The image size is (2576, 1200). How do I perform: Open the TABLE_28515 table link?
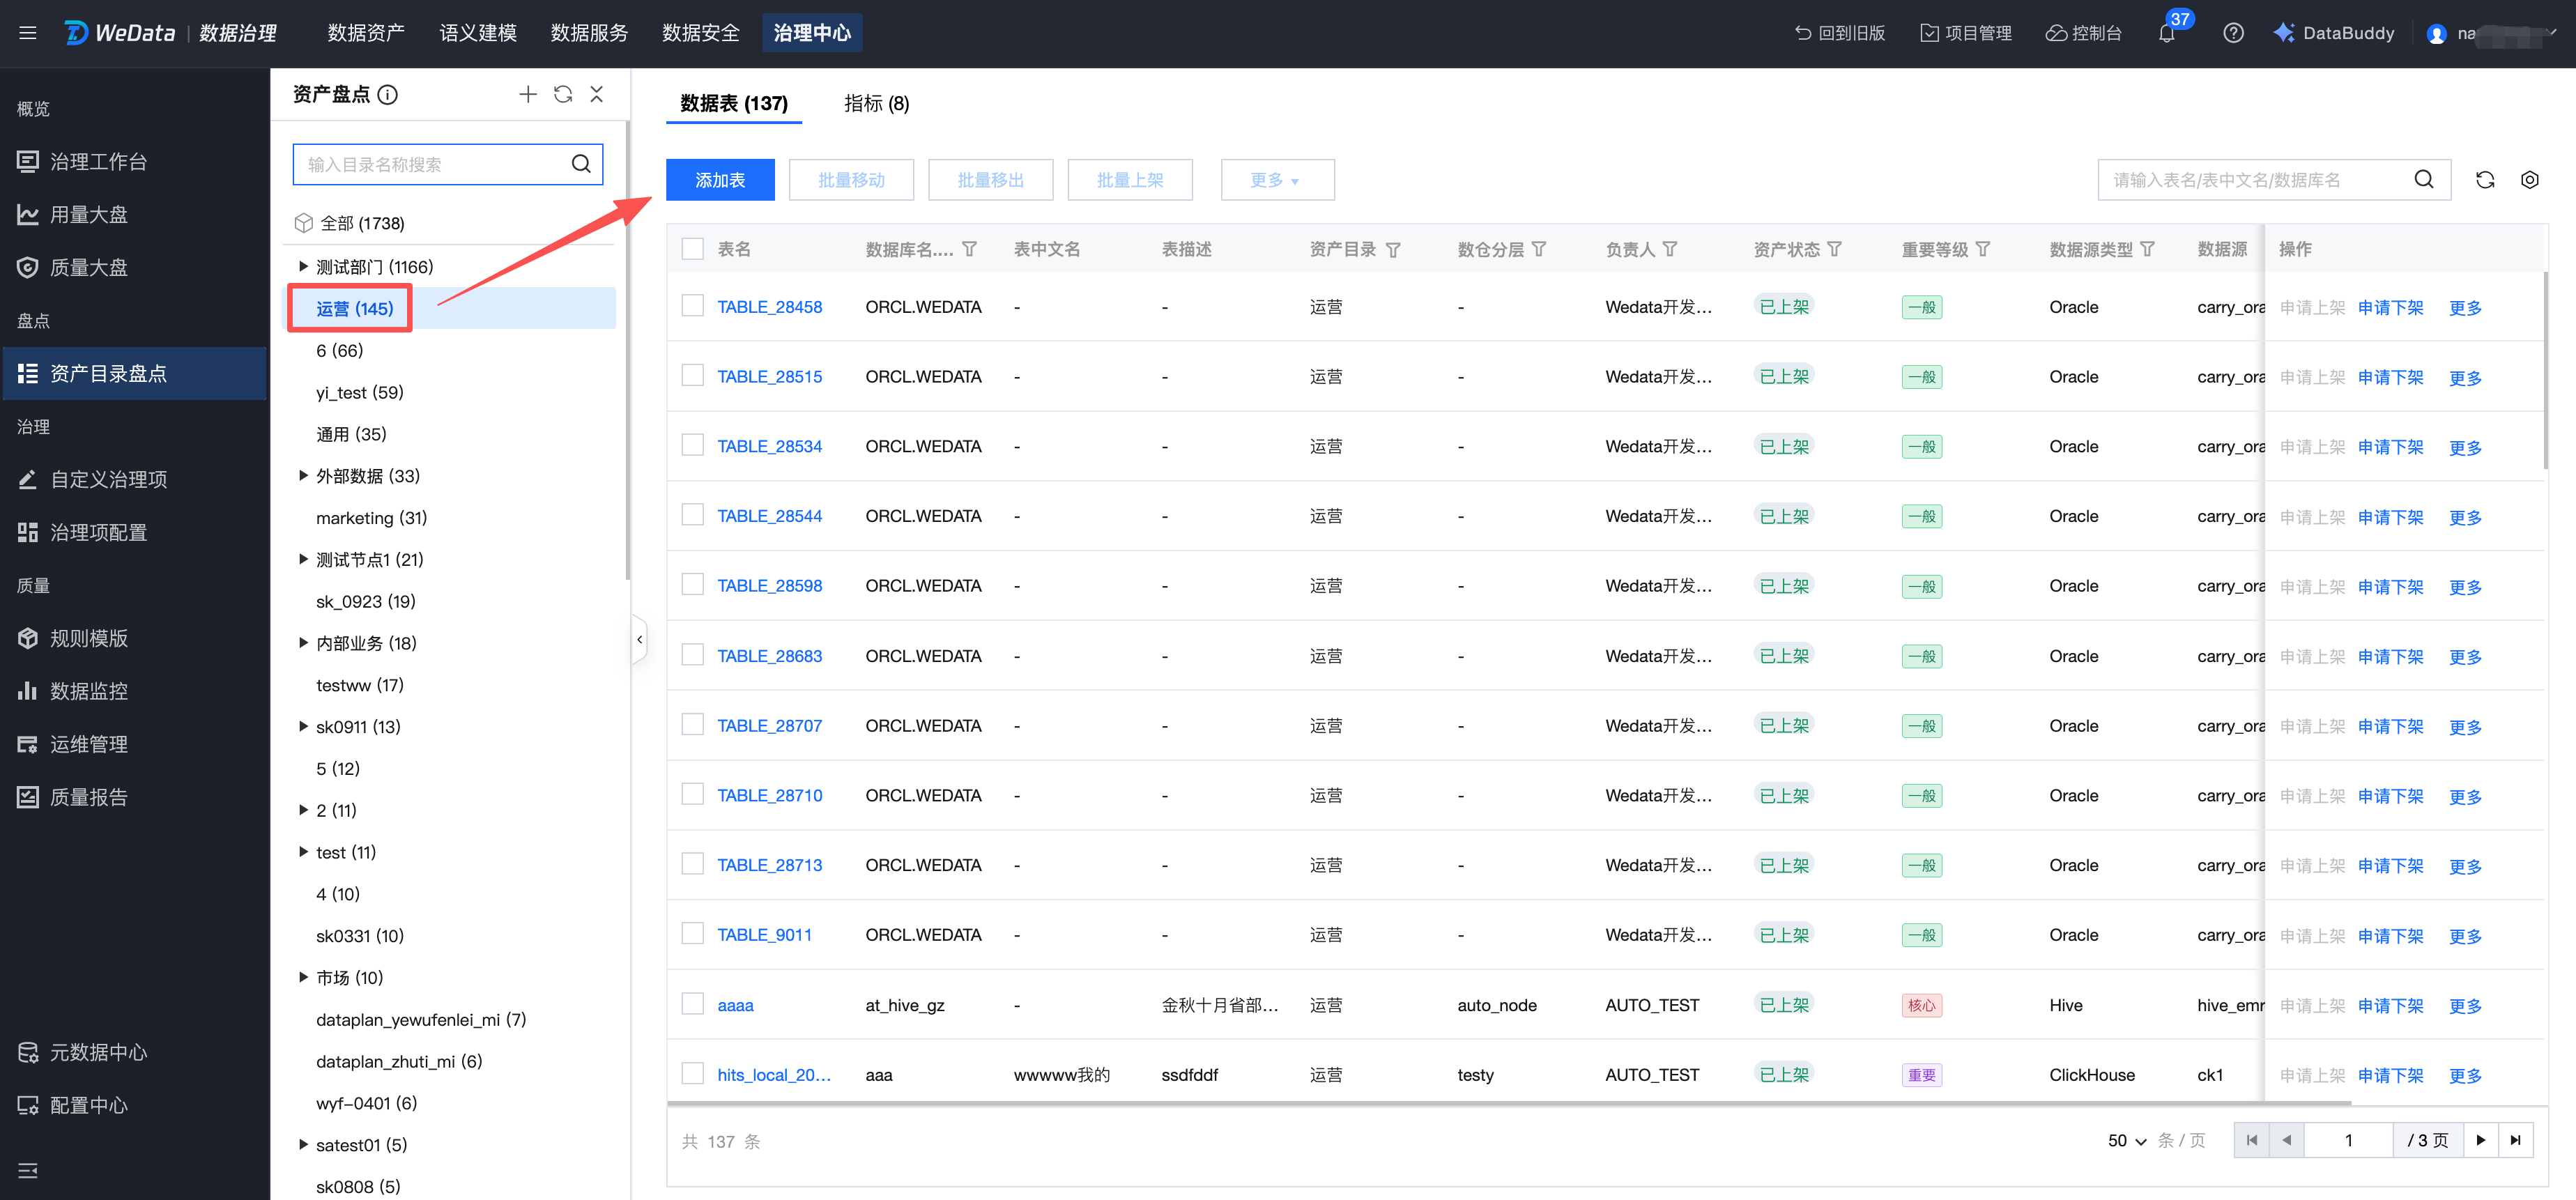pos(769,376)
